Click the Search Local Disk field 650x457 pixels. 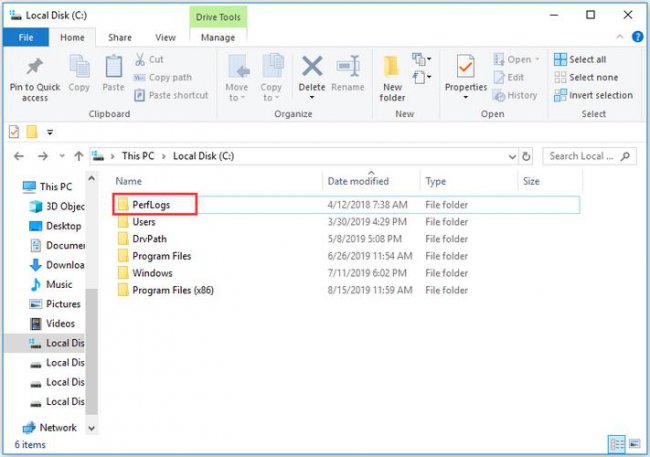click(589, 156)
